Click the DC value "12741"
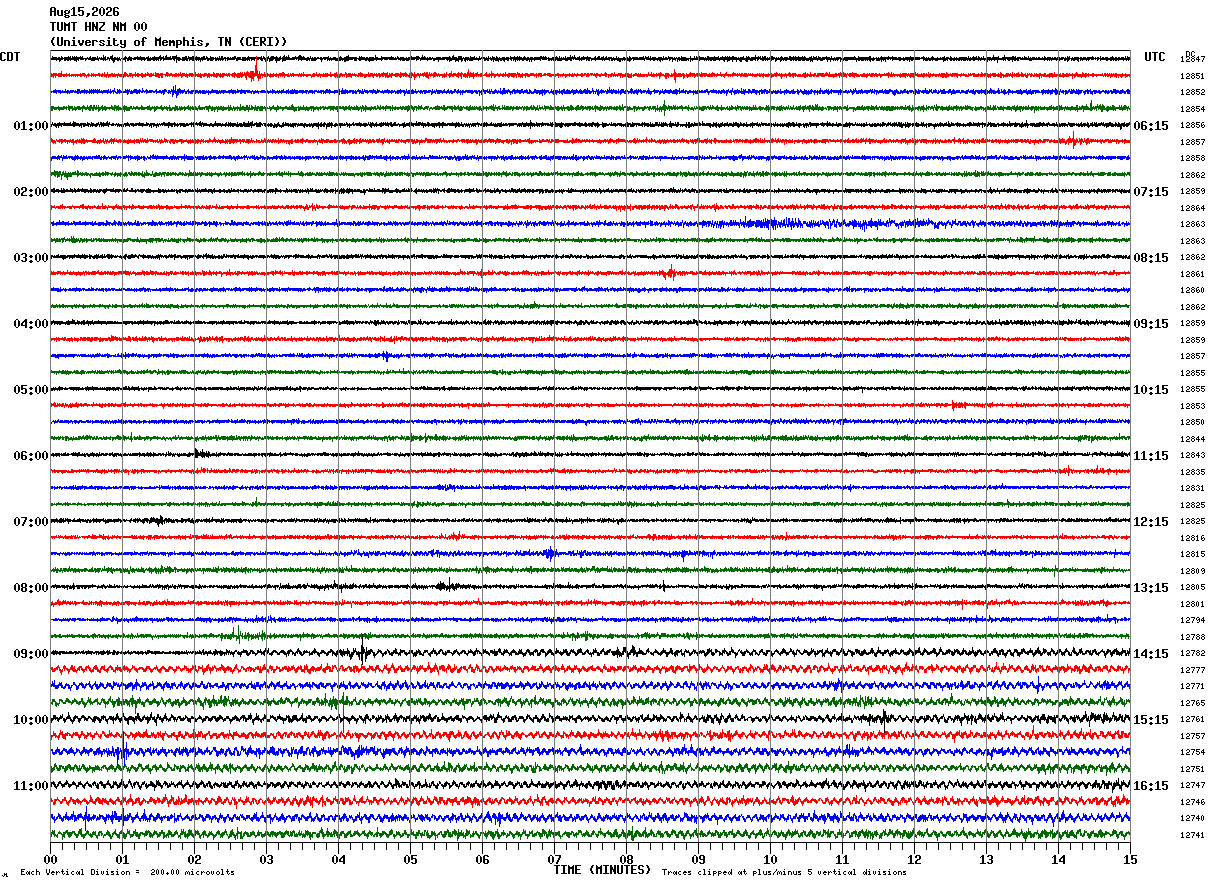The image size is (1210, 886). (x=1192, y=835)
